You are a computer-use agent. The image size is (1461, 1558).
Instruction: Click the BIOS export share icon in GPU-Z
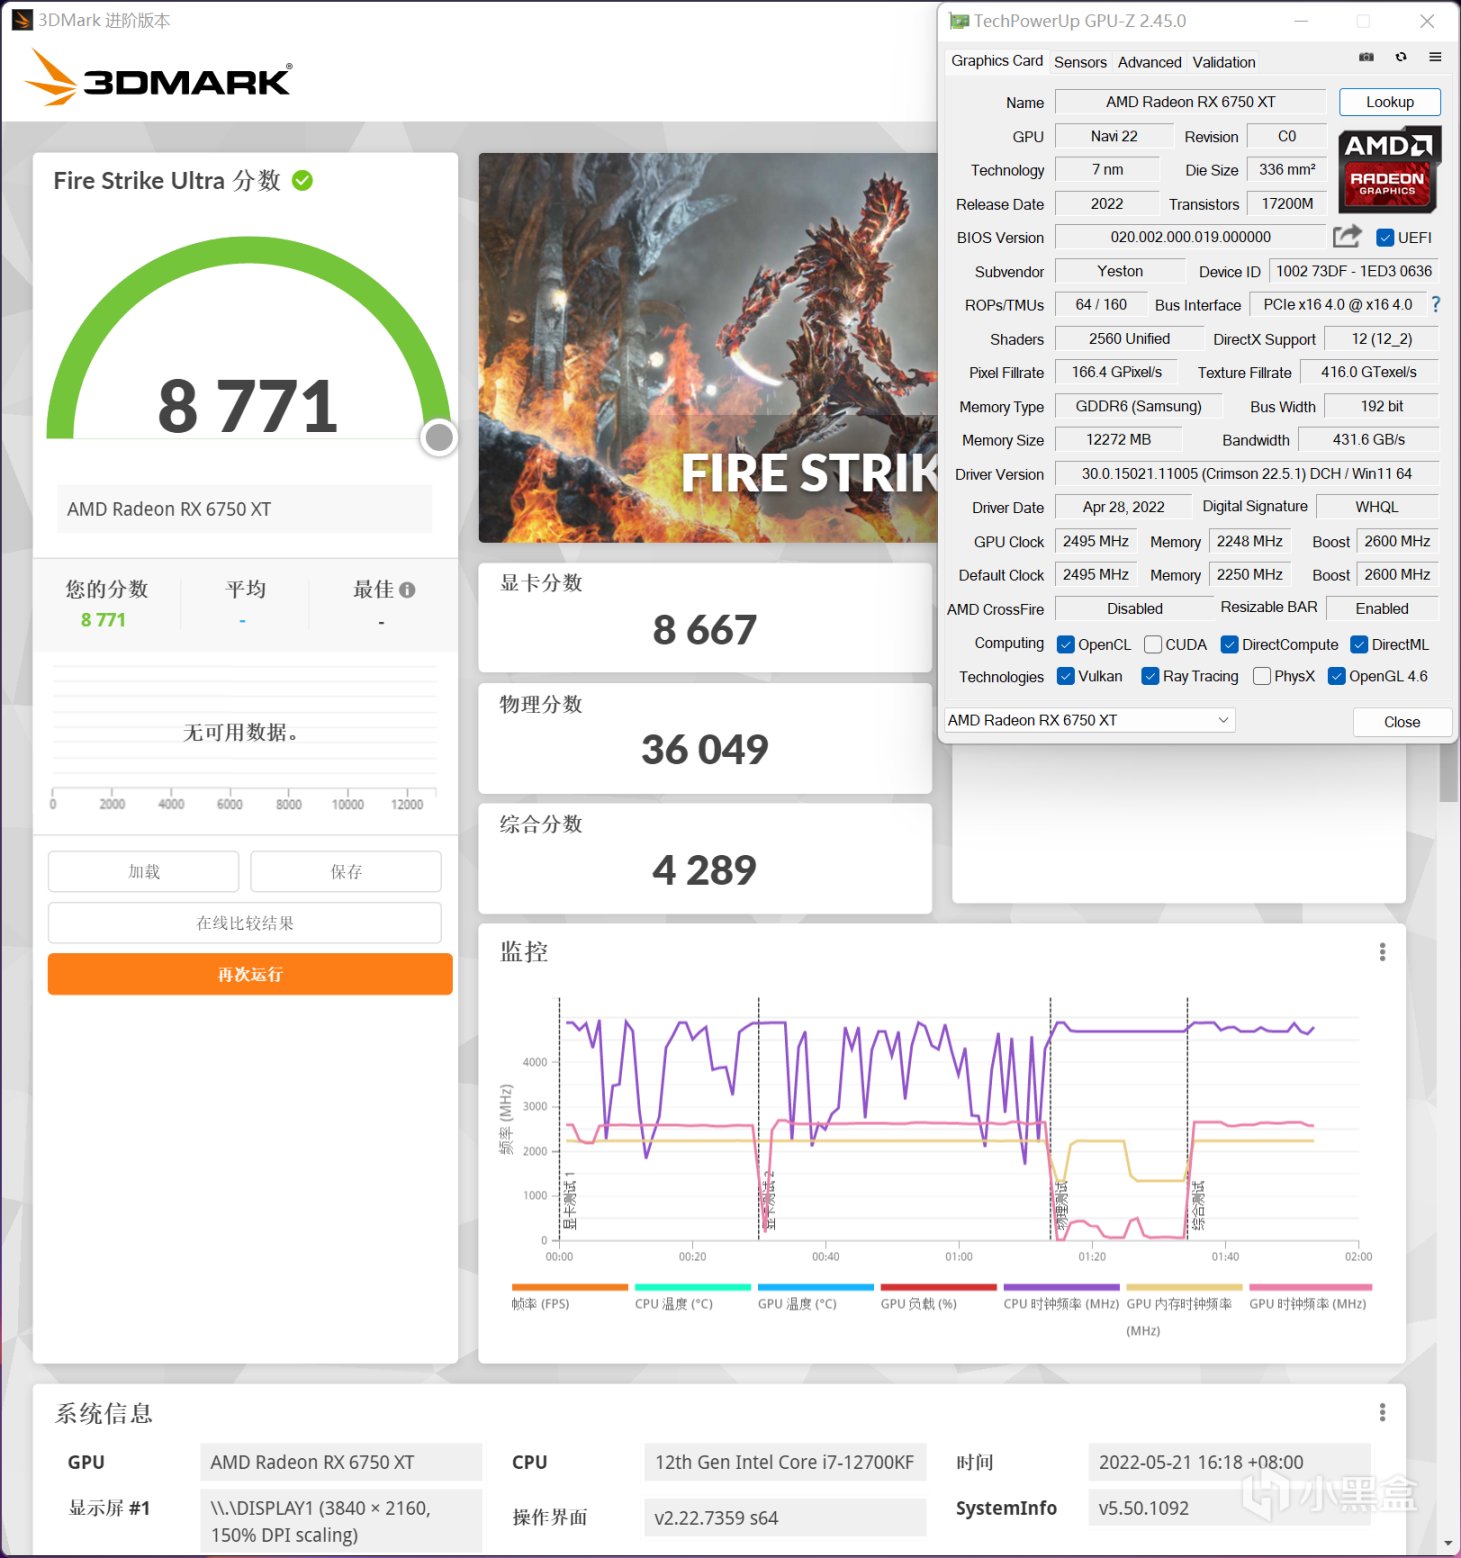click(1347, 236)
